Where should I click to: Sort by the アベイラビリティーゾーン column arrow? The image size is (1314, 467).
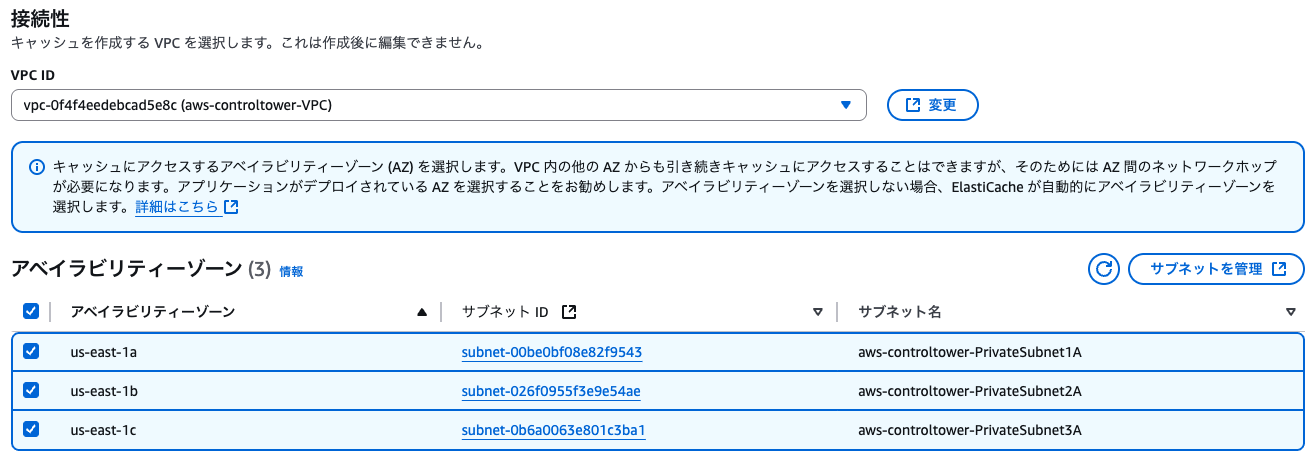pyautogui.click(x=421, y=312)
